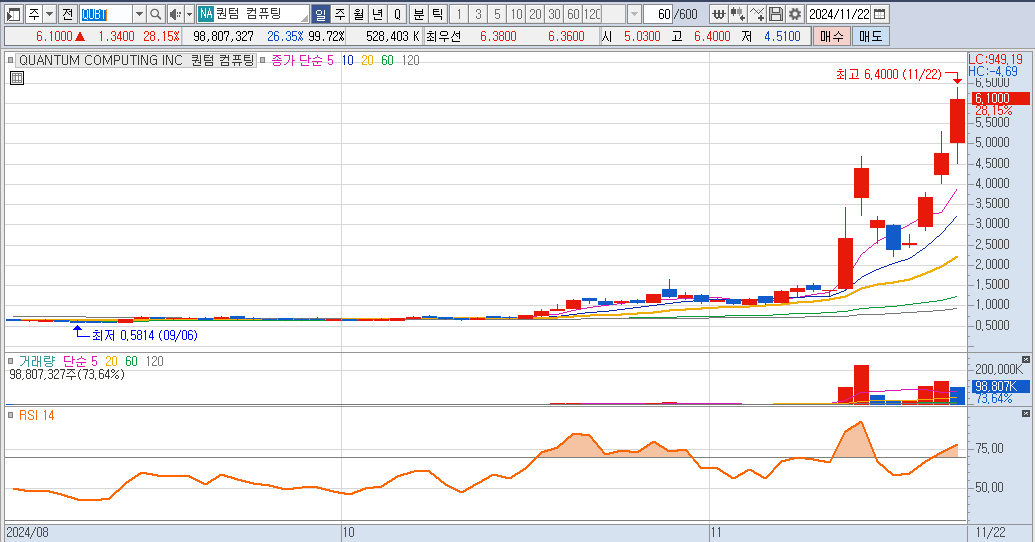Click the 최고 6.4000 (11/22) high annotation
The height and width of the screenshot is (542, 1035).
pyautogui.click(x=888, y=75)
